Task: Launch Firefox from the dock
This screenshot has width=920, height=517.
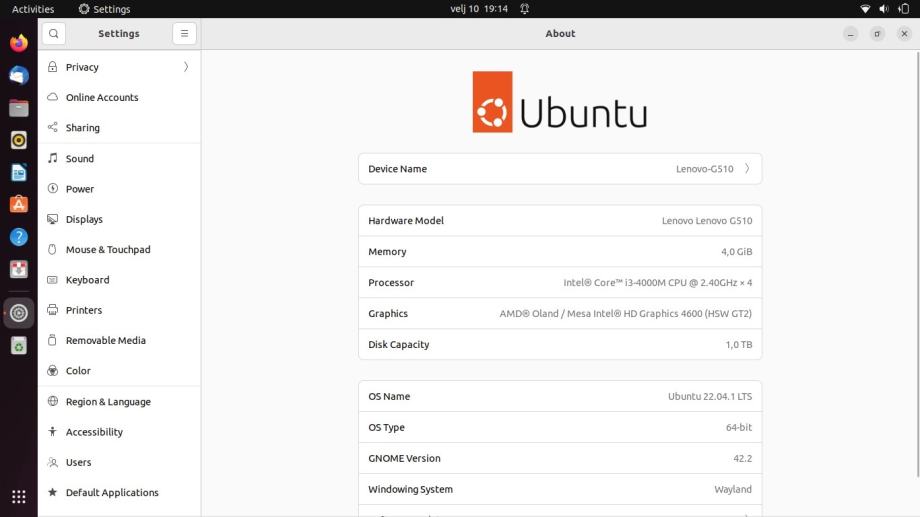Action: [19, 43]
